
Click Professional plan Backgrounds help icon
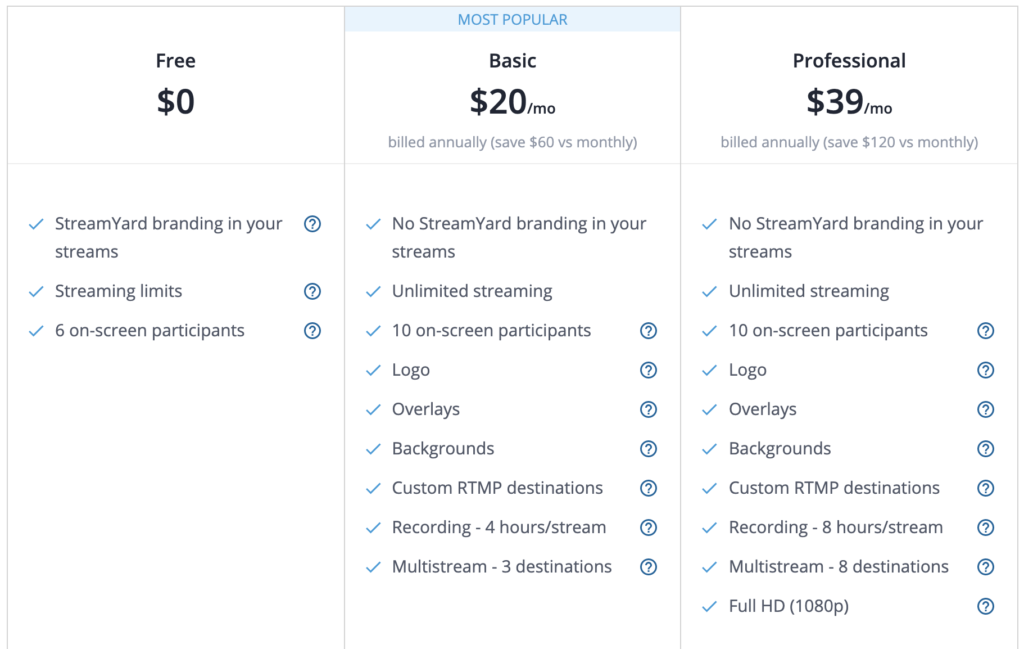point(985,449)
